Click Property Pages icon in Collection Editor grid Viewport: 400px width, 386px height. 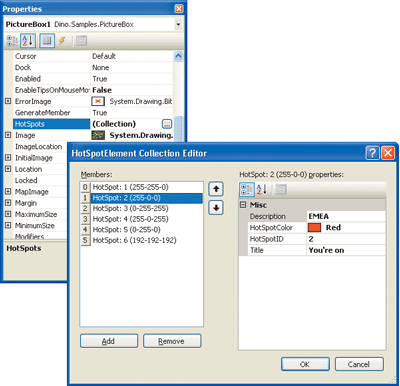tap(281, 190)
